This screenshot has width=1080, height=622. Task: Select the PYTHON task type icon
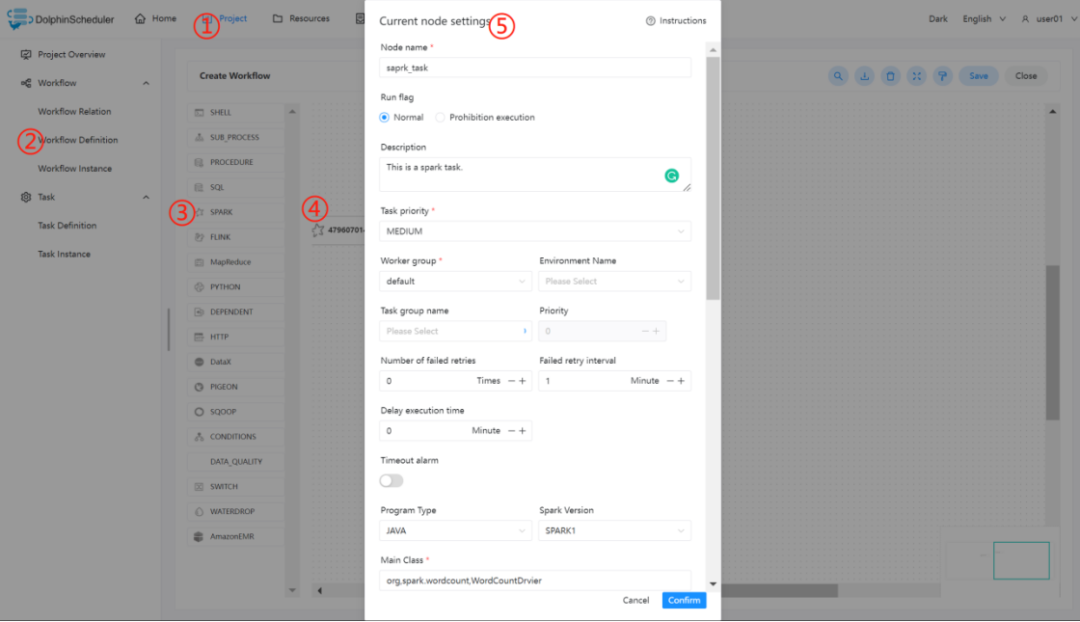(199, 287)
